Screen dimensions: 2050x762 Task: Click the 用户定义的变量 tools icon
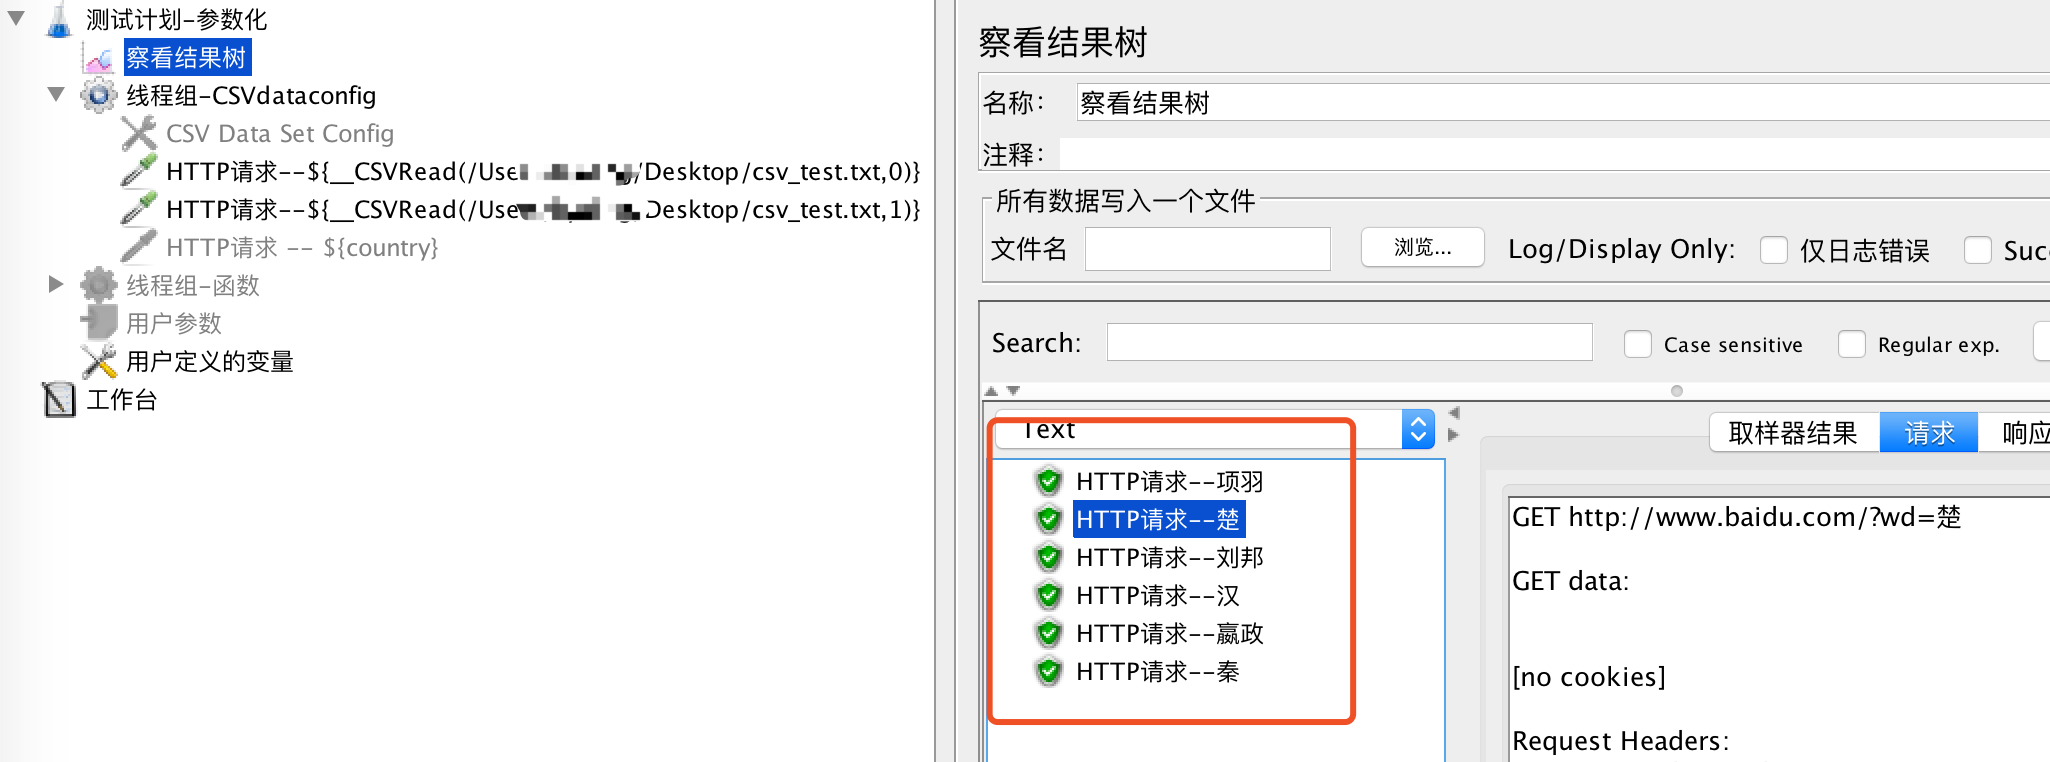tap(99, 361)
